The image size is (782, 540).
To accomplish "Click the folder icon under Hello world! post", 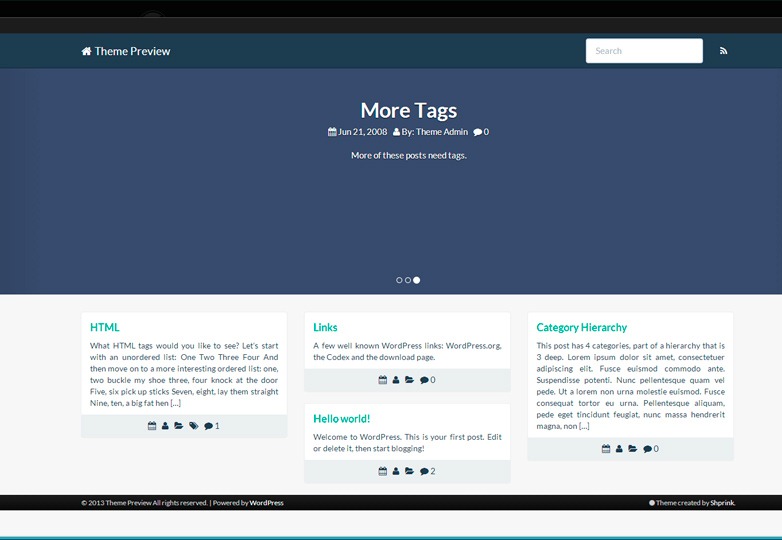I will tap(409, 471).
